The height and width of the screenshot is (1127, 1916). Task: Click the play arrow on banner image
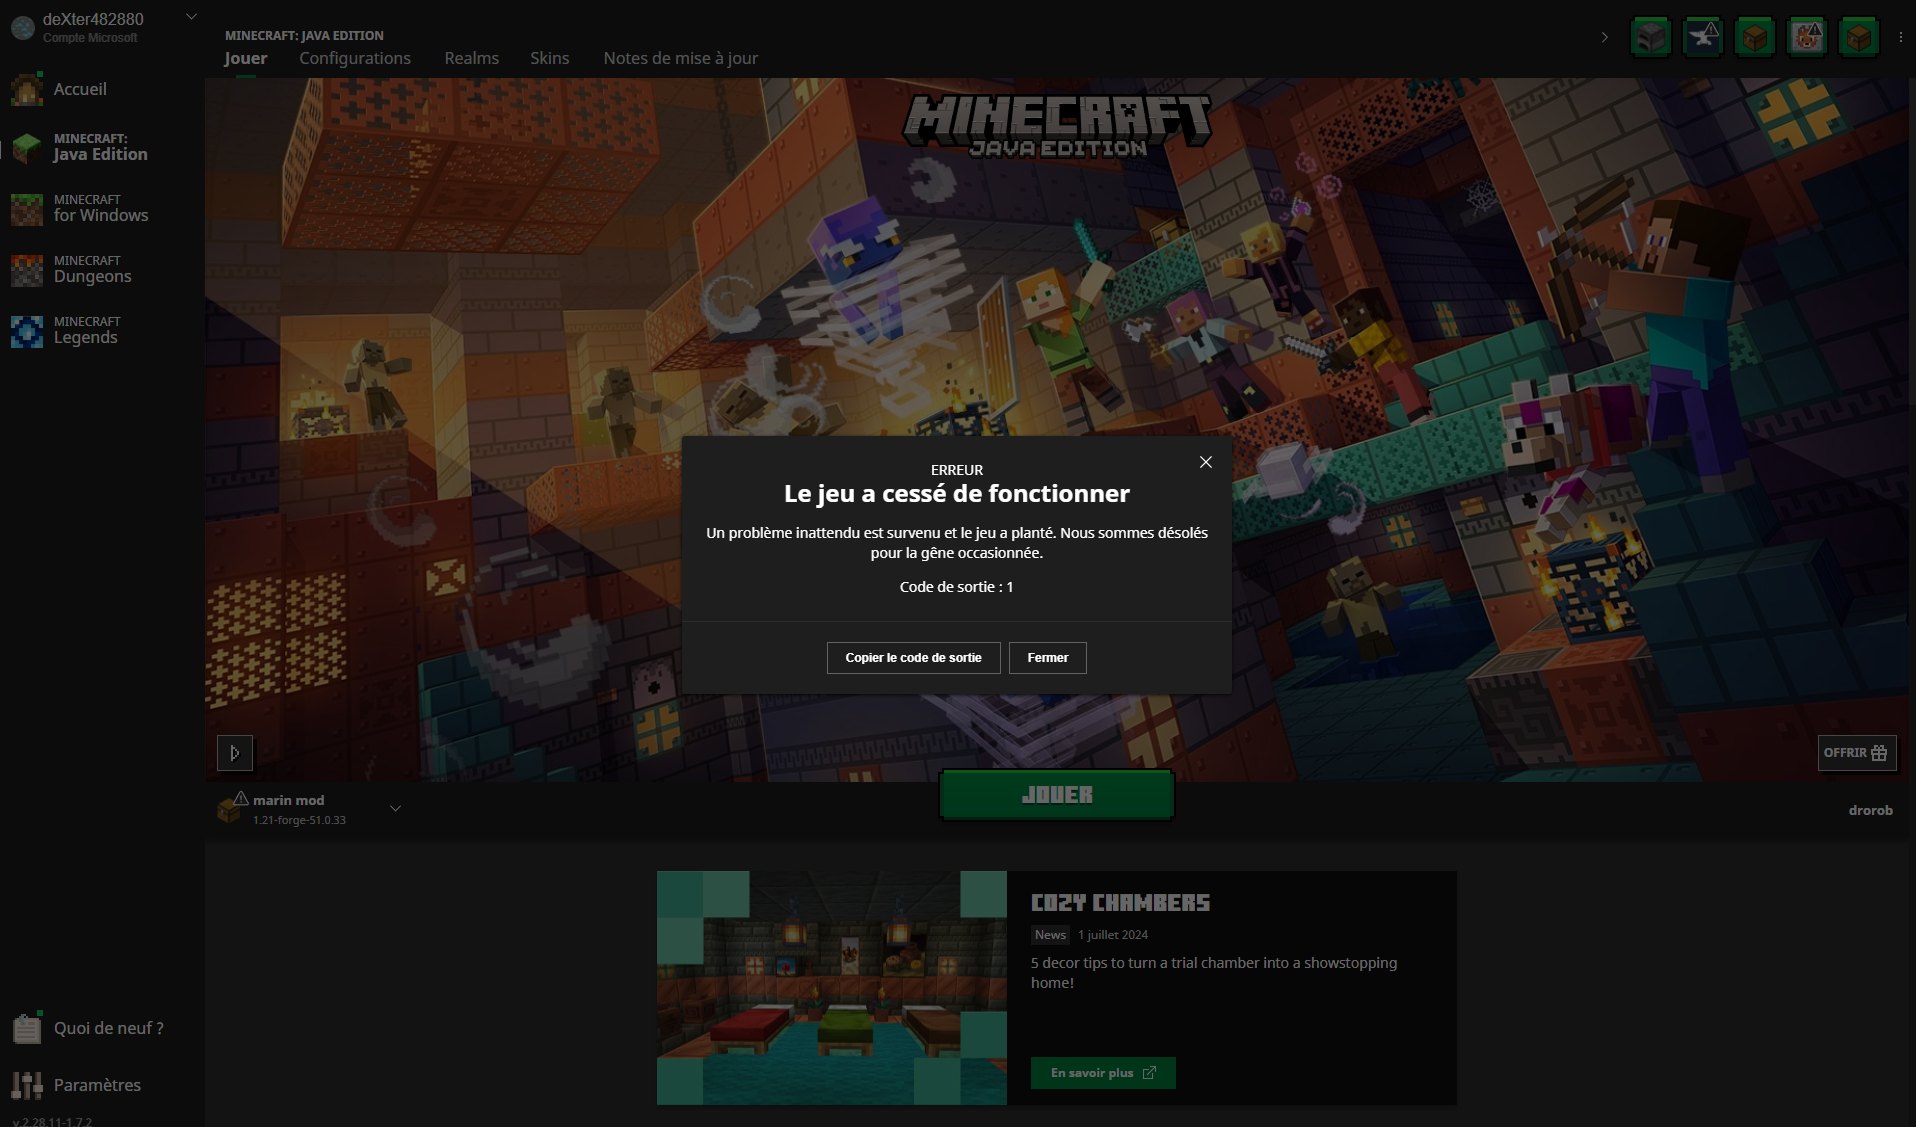235,753
